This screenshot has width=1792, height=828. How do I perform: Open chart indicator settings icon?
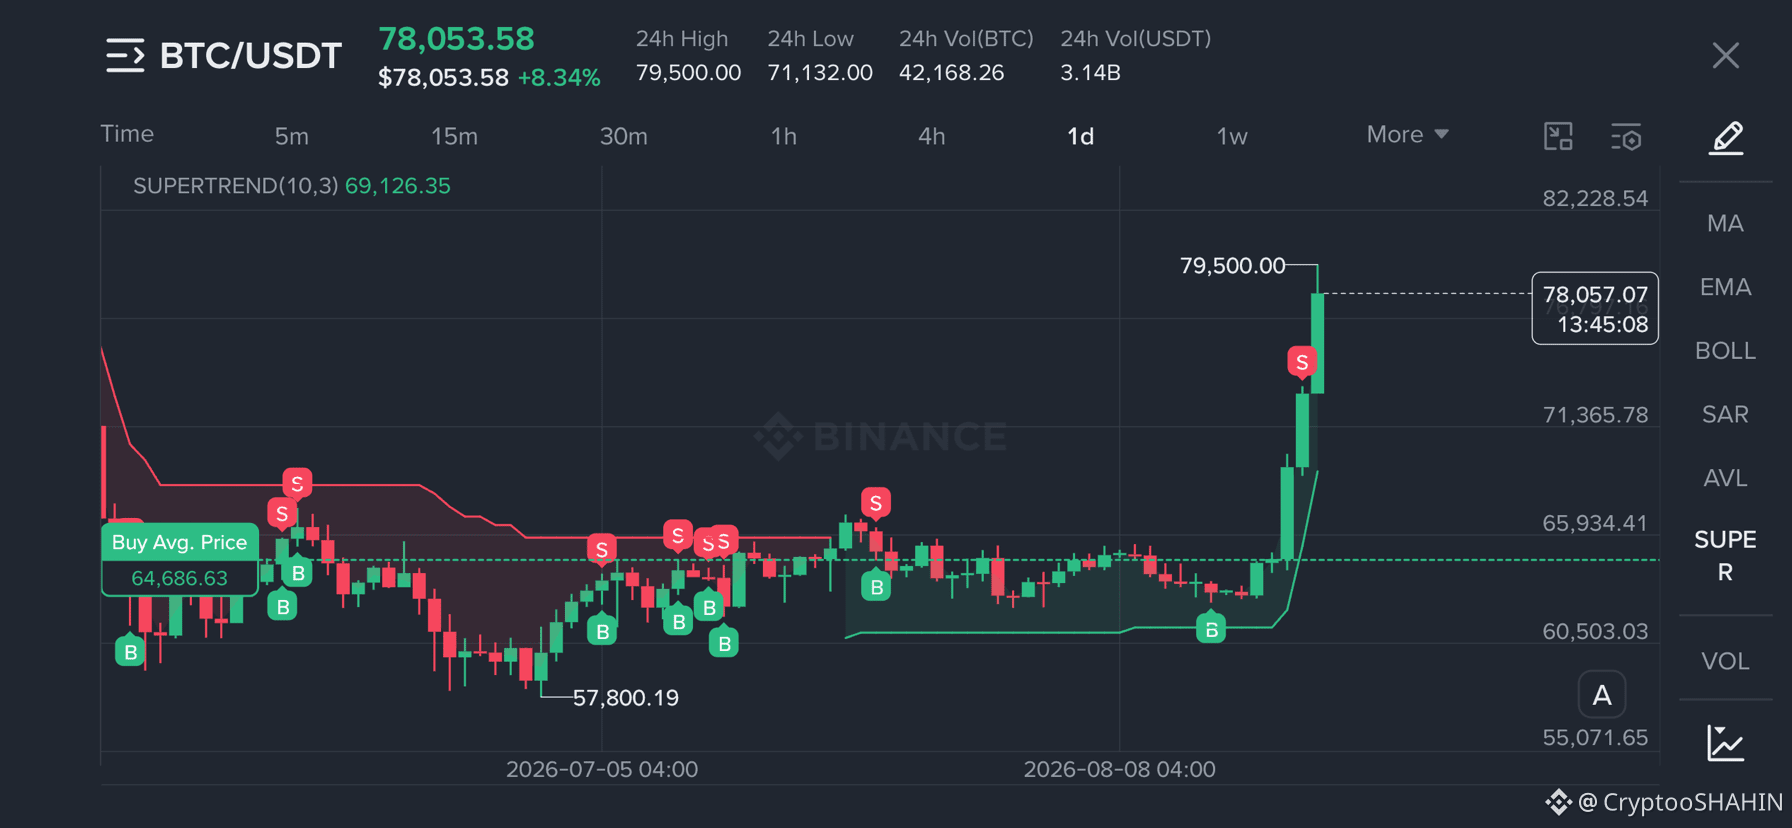[1626, 137]
